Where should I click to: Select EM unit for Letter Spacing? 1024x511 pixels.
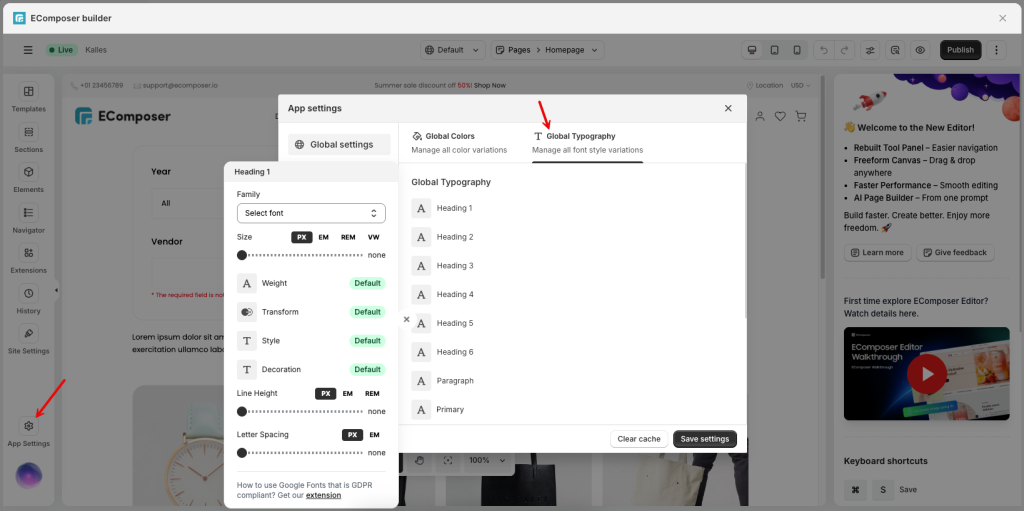[x=374, y=435]
